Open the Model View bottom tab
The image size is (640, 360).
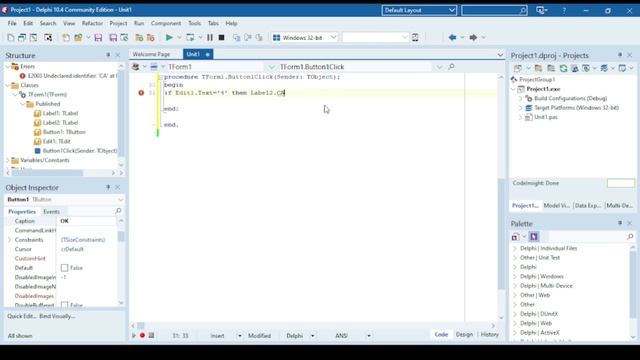(x=556, y=205)
